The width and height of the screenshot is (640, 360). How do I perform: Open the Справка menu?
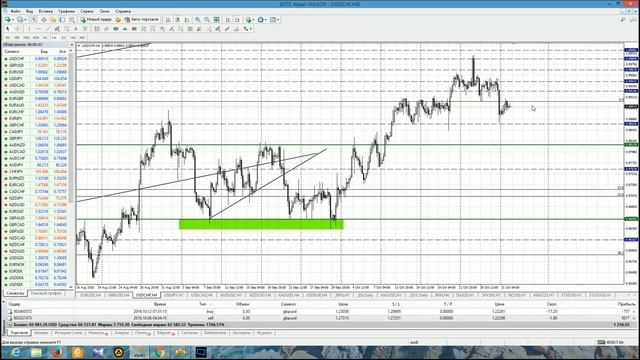123,11
